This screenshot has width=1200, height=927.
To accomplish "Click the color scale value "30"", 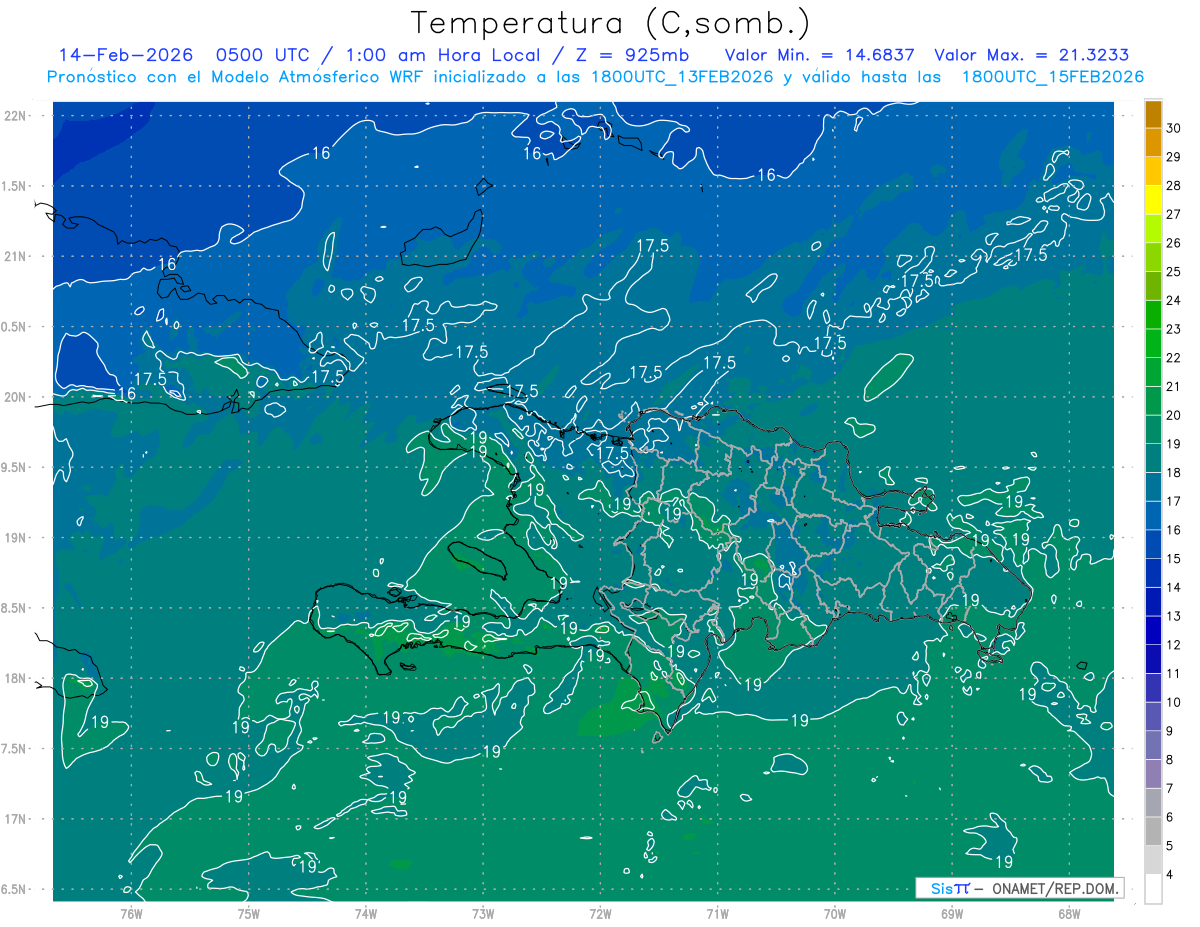I will click(x=1174, y=129).
